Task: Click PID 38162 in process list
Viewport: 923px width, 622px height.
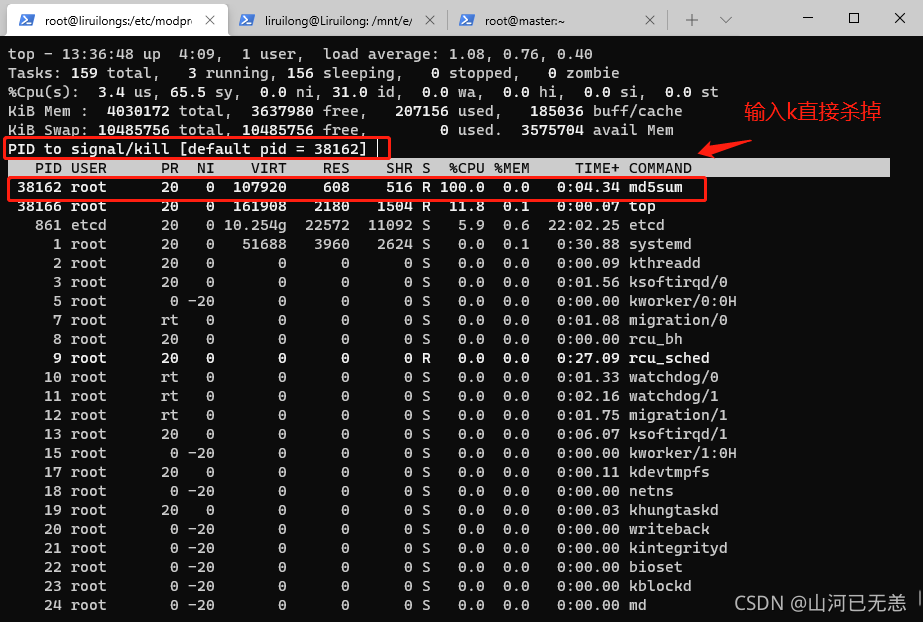Action: coord(39,188)
